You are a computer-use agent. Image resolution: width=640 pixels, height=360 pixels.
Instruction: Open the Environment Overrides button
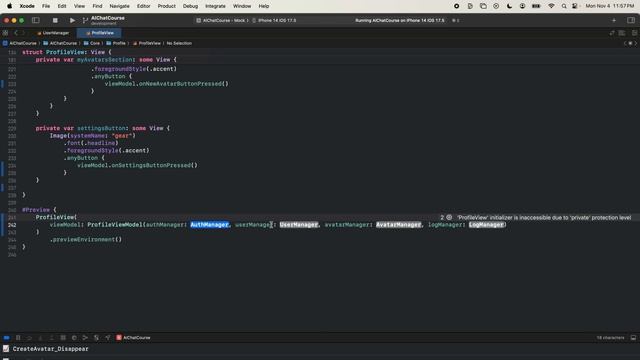pos(96,338)
